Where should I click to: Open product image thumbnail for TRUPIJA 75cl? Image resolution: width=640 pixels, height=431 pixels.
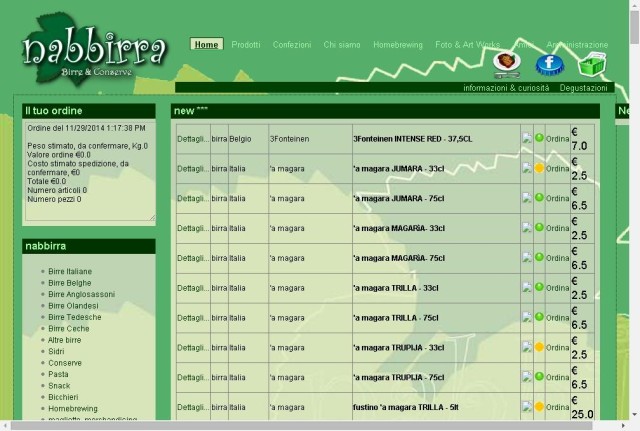pos(527,377)
